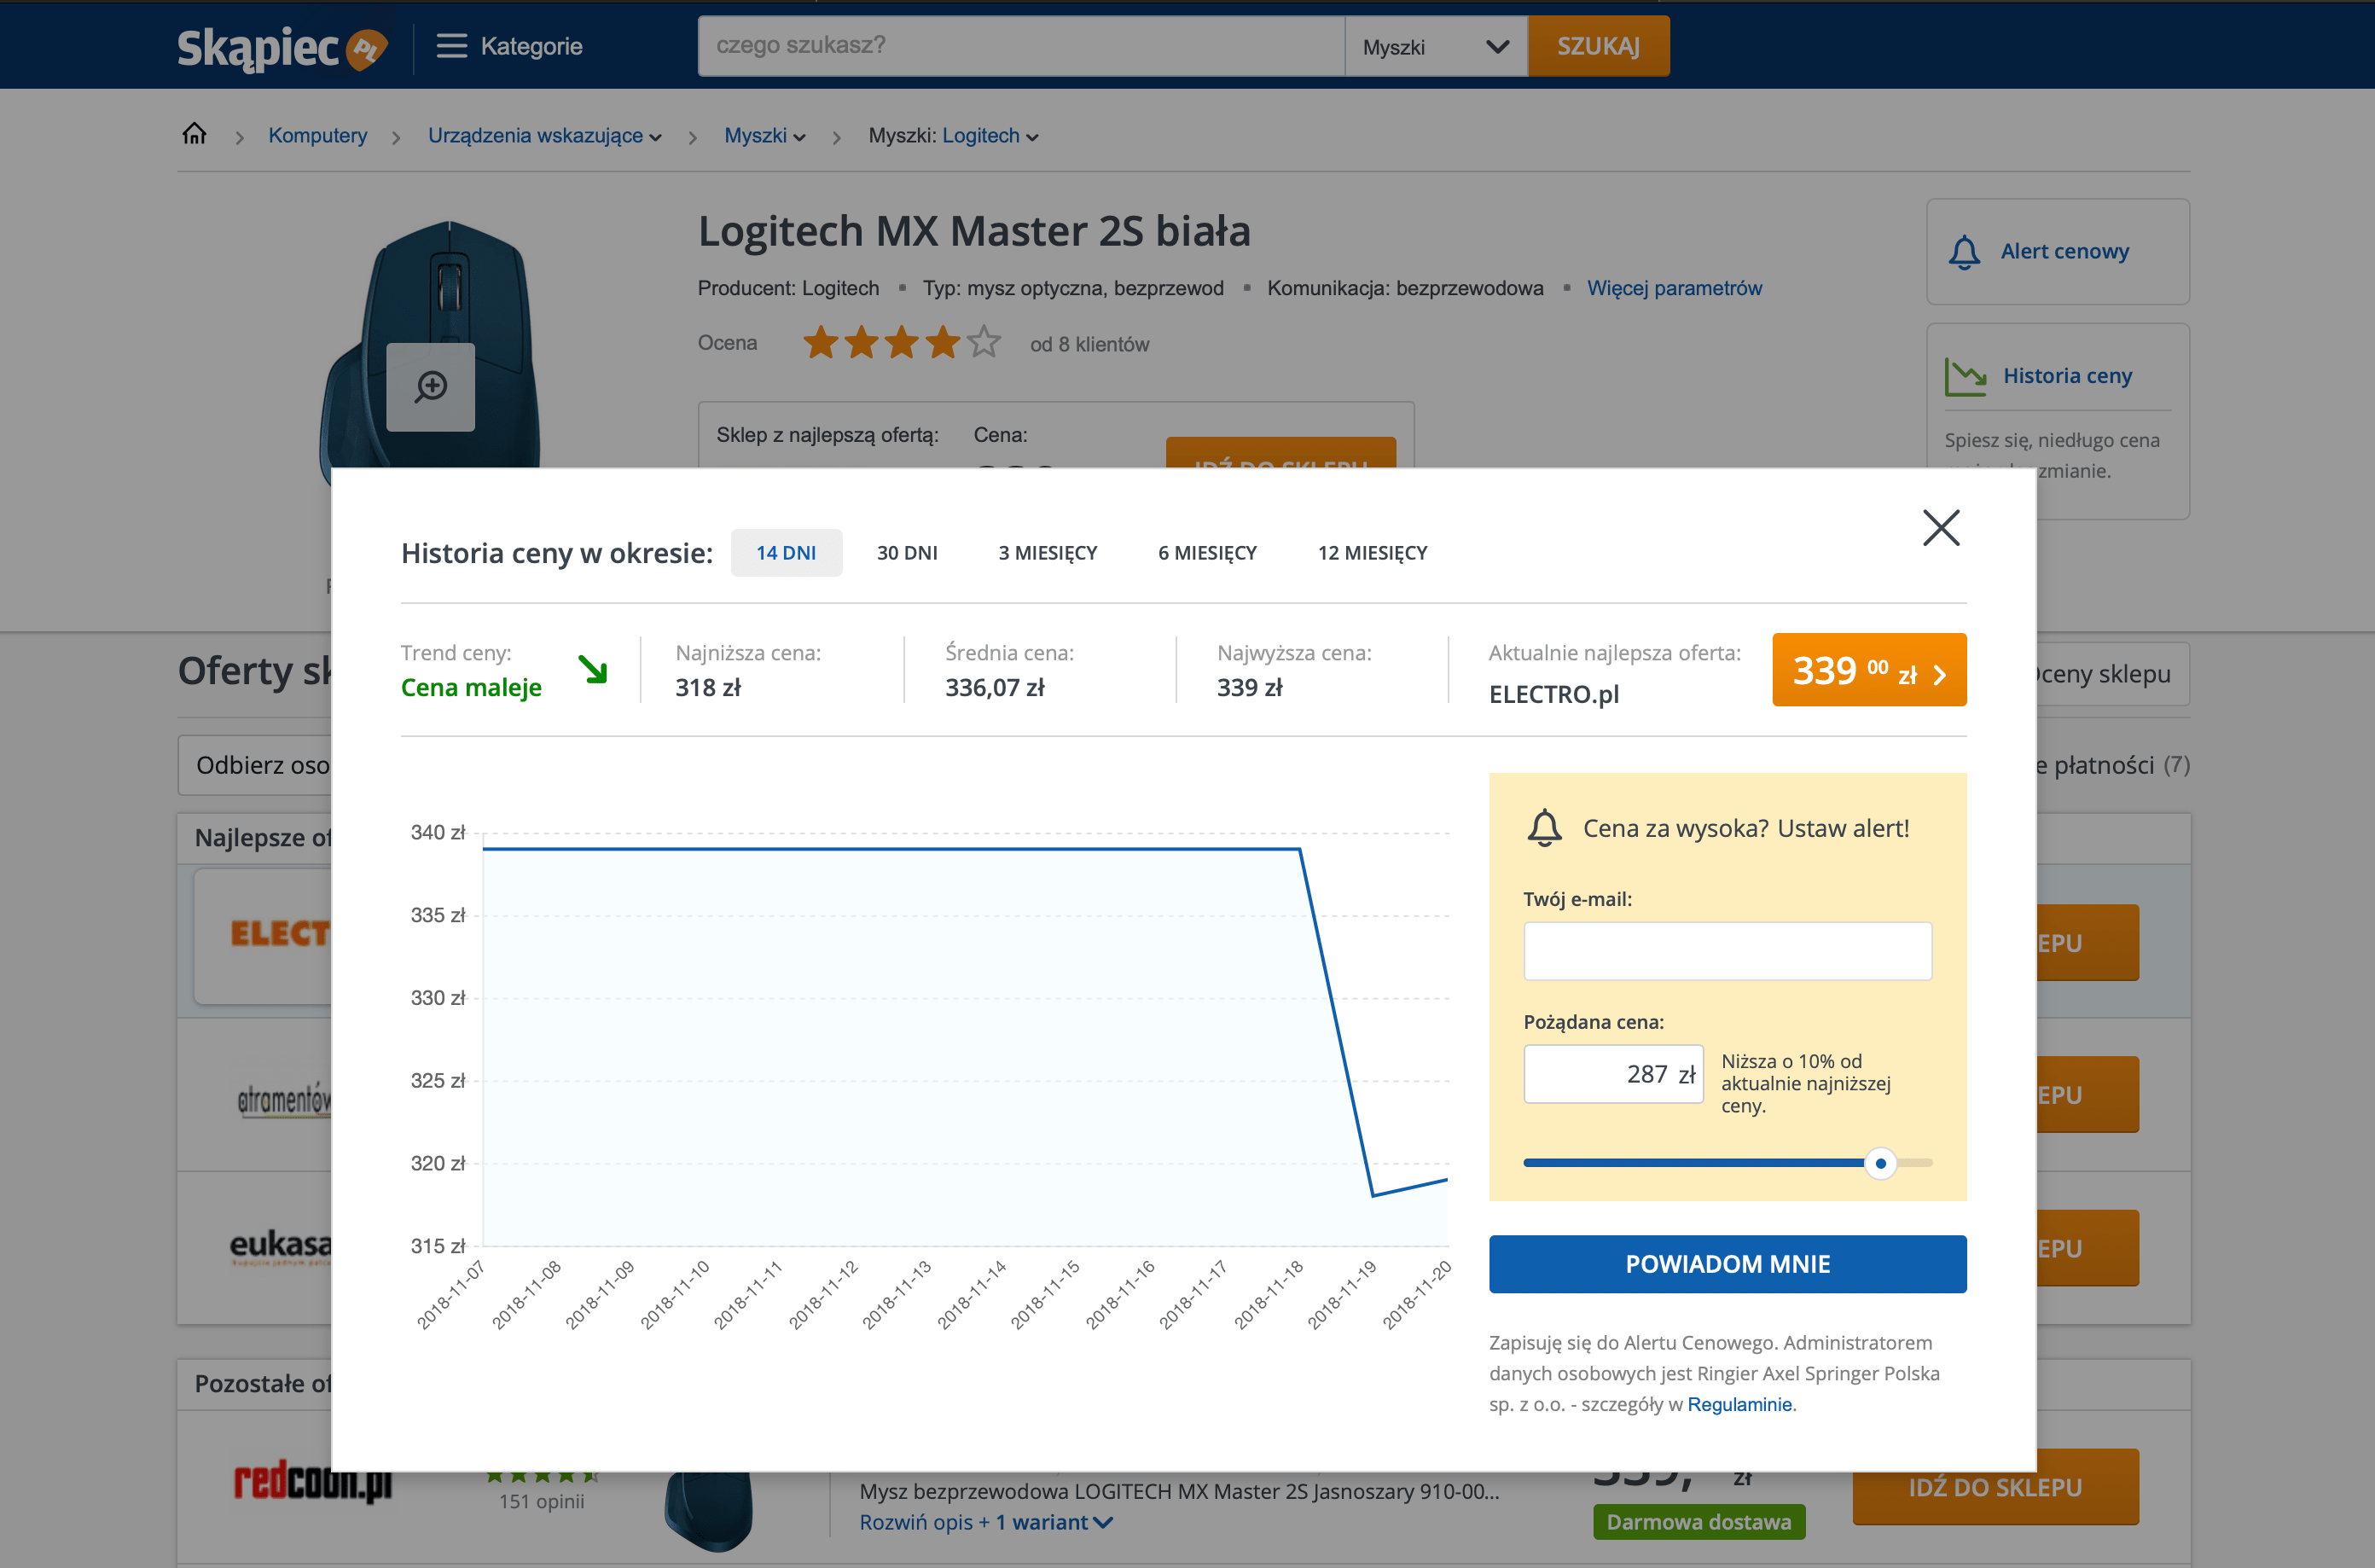Screen dimensions: 2375x1568
Task: Click IDŹ DO SKLEPU for redcoon offer
Action: point(1995,1487)
